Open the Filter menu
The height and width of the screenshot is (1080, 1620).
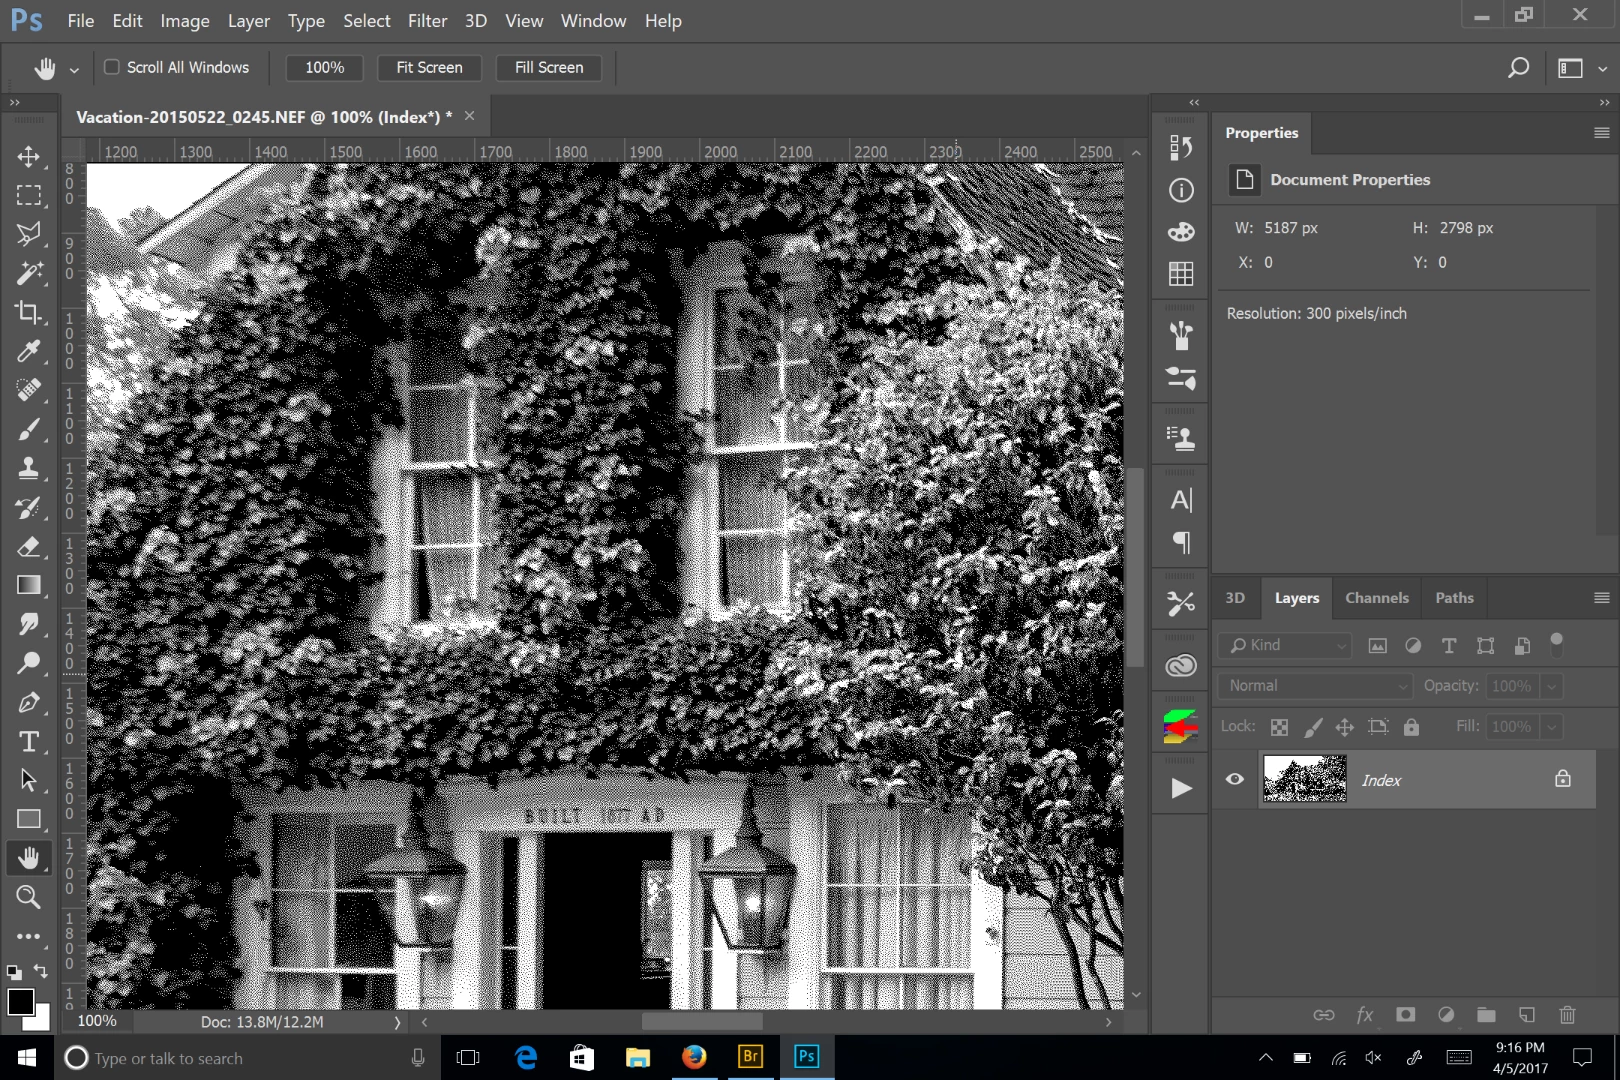point(427,21)
